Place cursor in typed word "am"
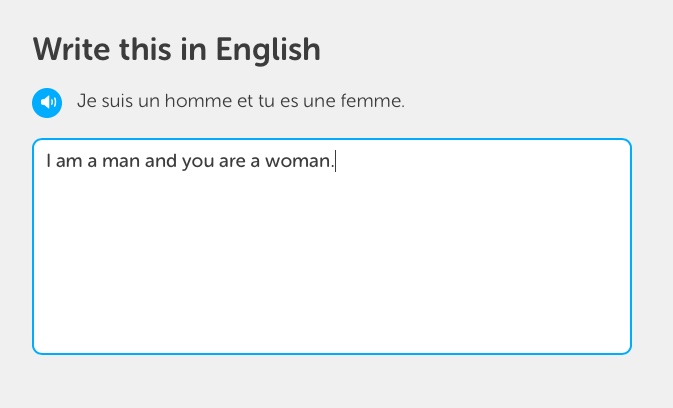The width and height of the screenshot is (673, 408). (x=69, y=161)
